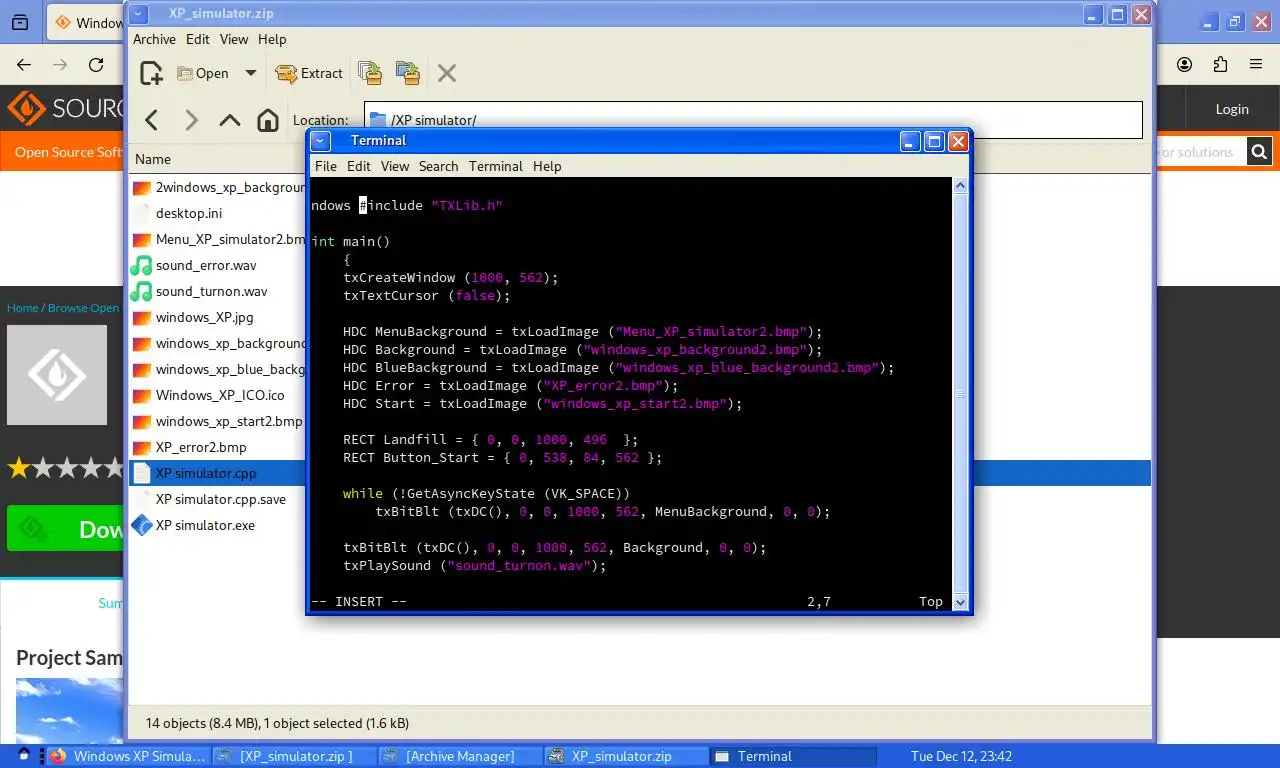The height and width of the screenshot is (768, 1280).
Task: Open Terminal menu in Terminal window
Action: click(x=496, y=166)
